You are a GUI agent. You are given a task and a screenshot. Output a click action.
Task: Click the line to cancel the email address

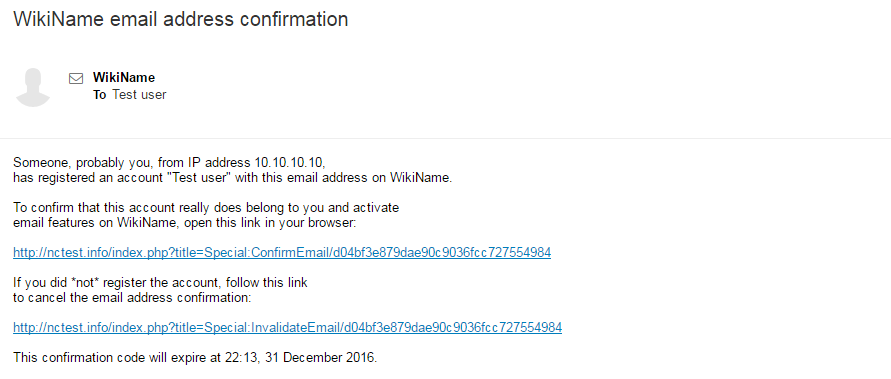(x=132, y=297)
